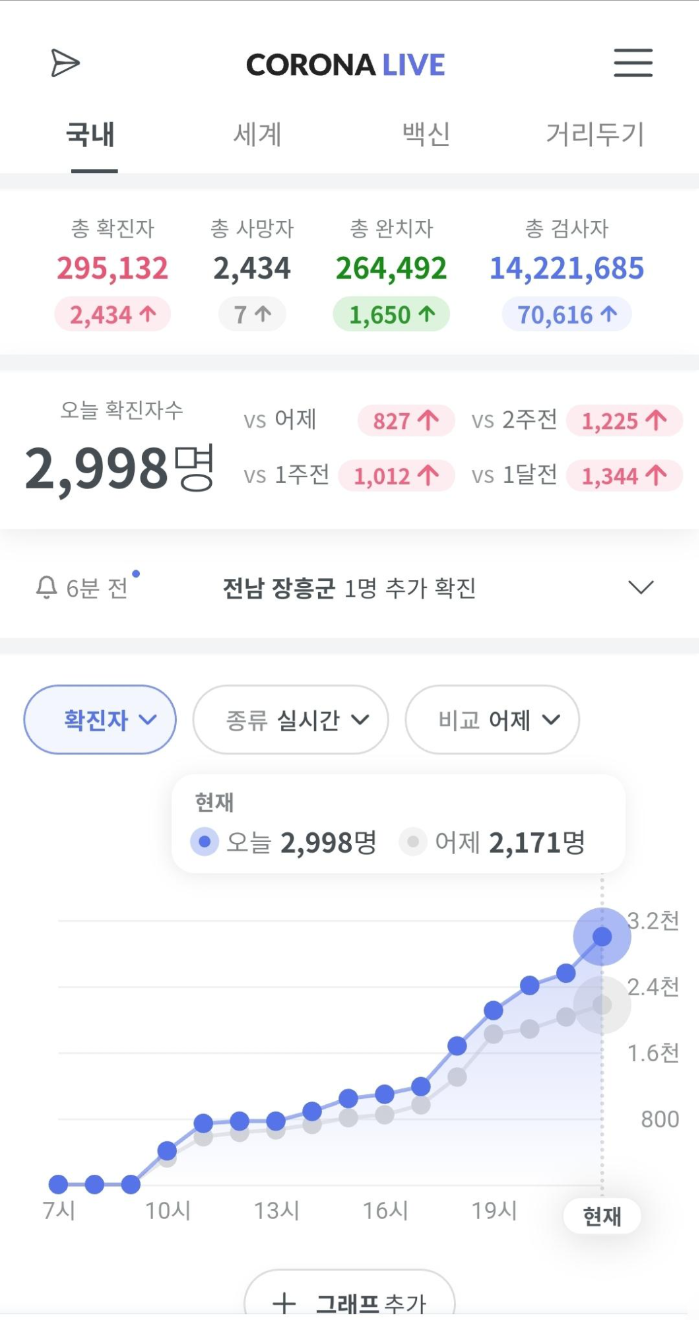Open the 종류 실시간 dropdown
This screenshot has width=699, height=1320.
click(x=290, y=719)
